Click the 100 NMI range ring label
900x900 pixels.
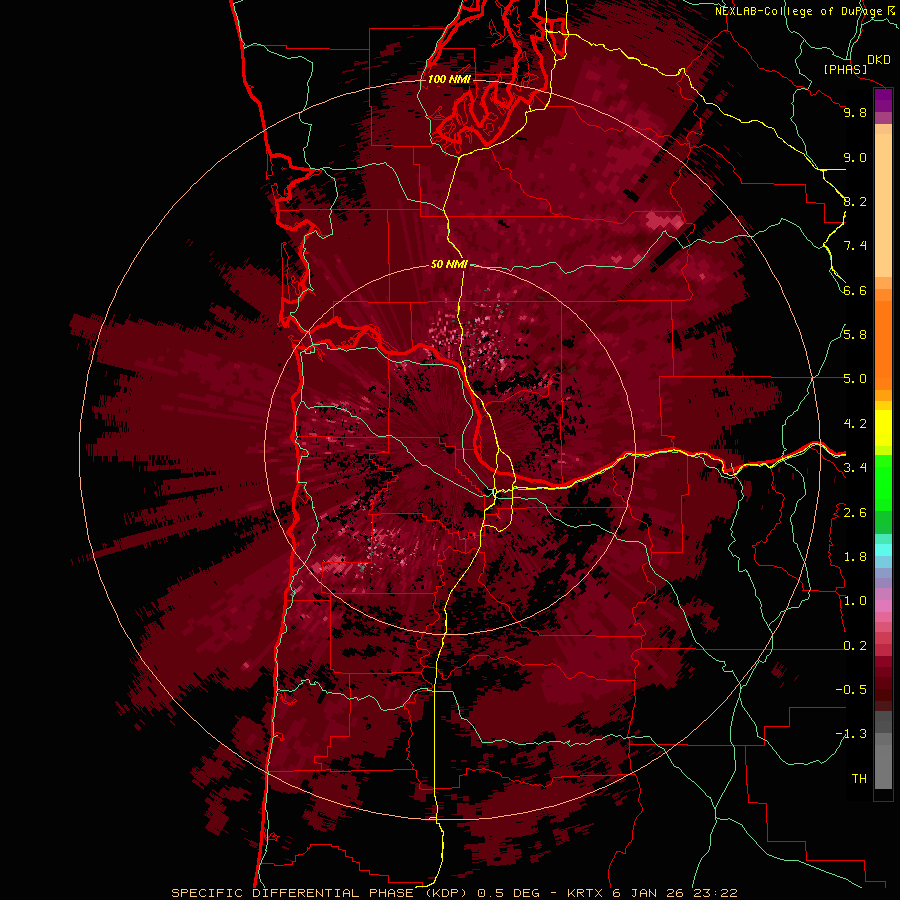[x=449, y=79]
